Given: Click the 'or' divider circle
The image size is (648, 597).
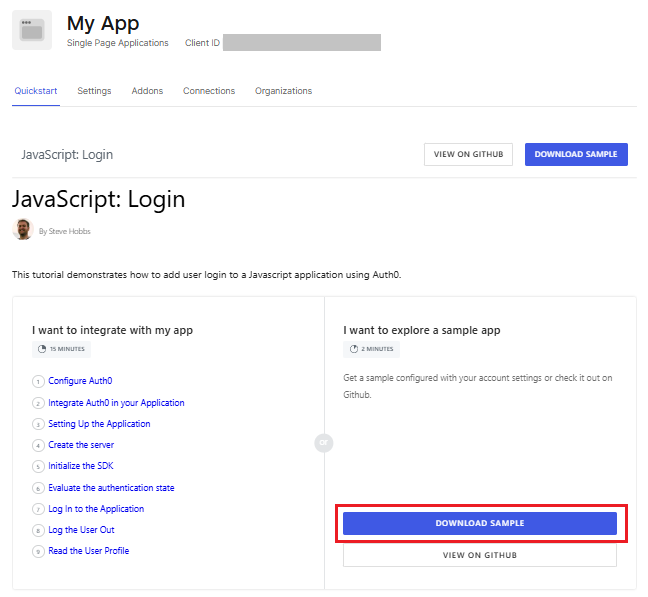Looking at the screenshot, I should tap(324, 442).
